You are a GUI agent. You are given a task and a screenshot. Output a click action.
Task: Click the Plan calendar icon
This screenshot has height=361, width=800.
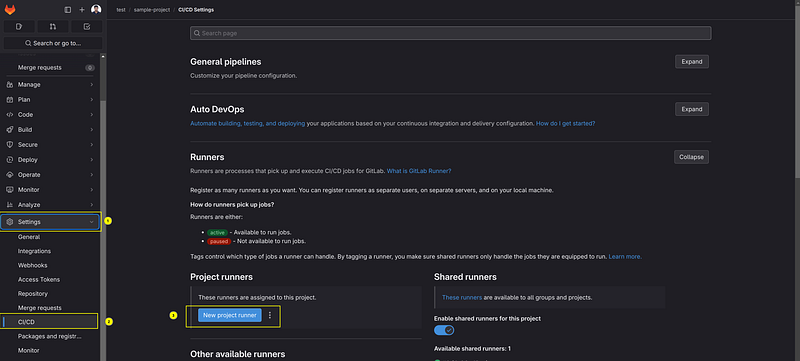(9, 100)
